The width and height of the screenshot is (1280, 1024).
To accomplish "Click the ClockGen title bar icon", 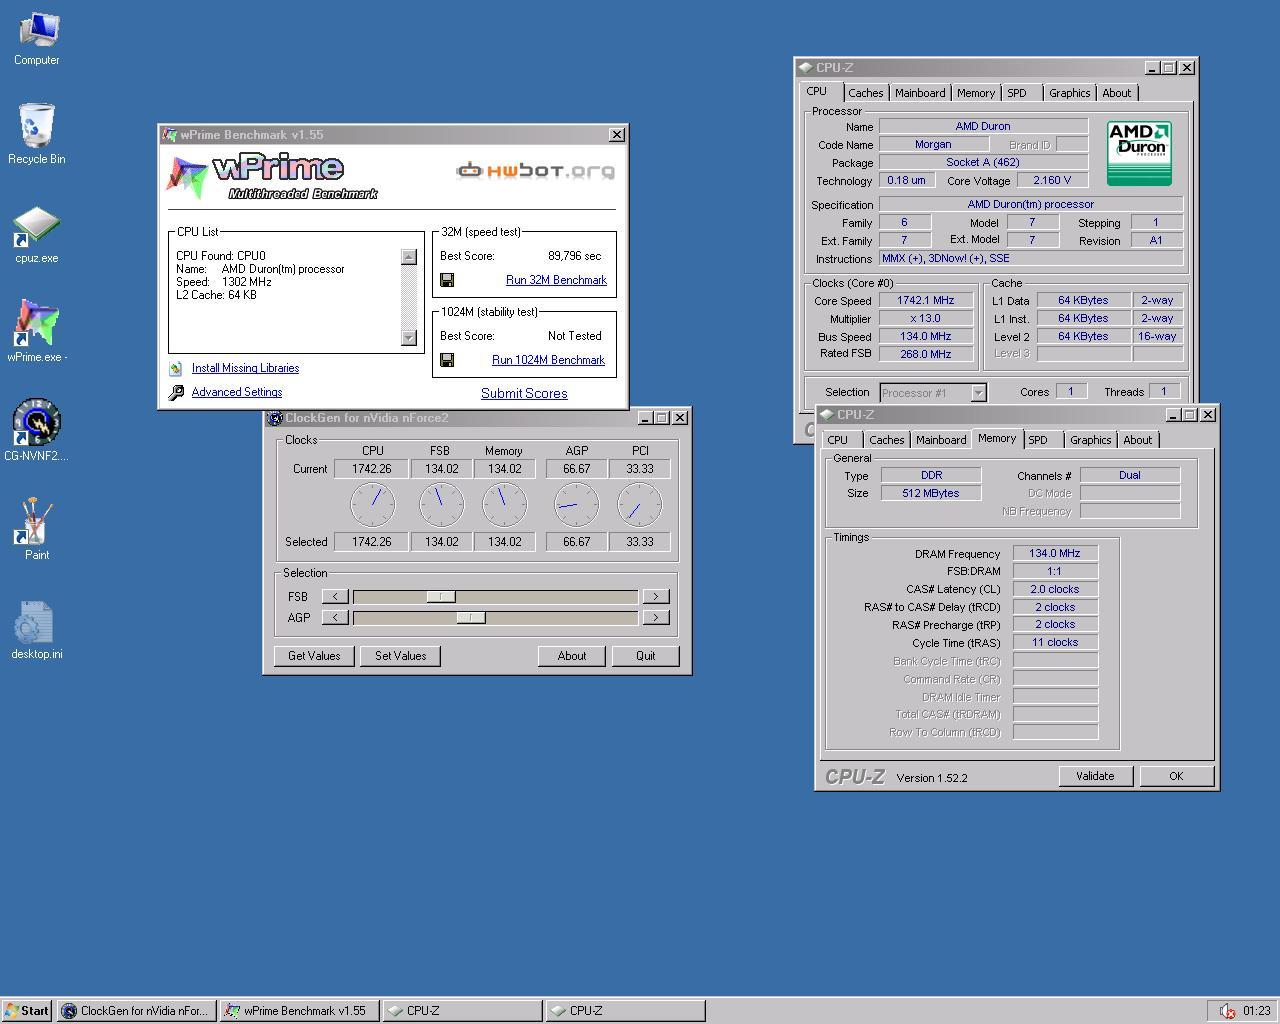I will pyautogui.click(x=275, y=418).
